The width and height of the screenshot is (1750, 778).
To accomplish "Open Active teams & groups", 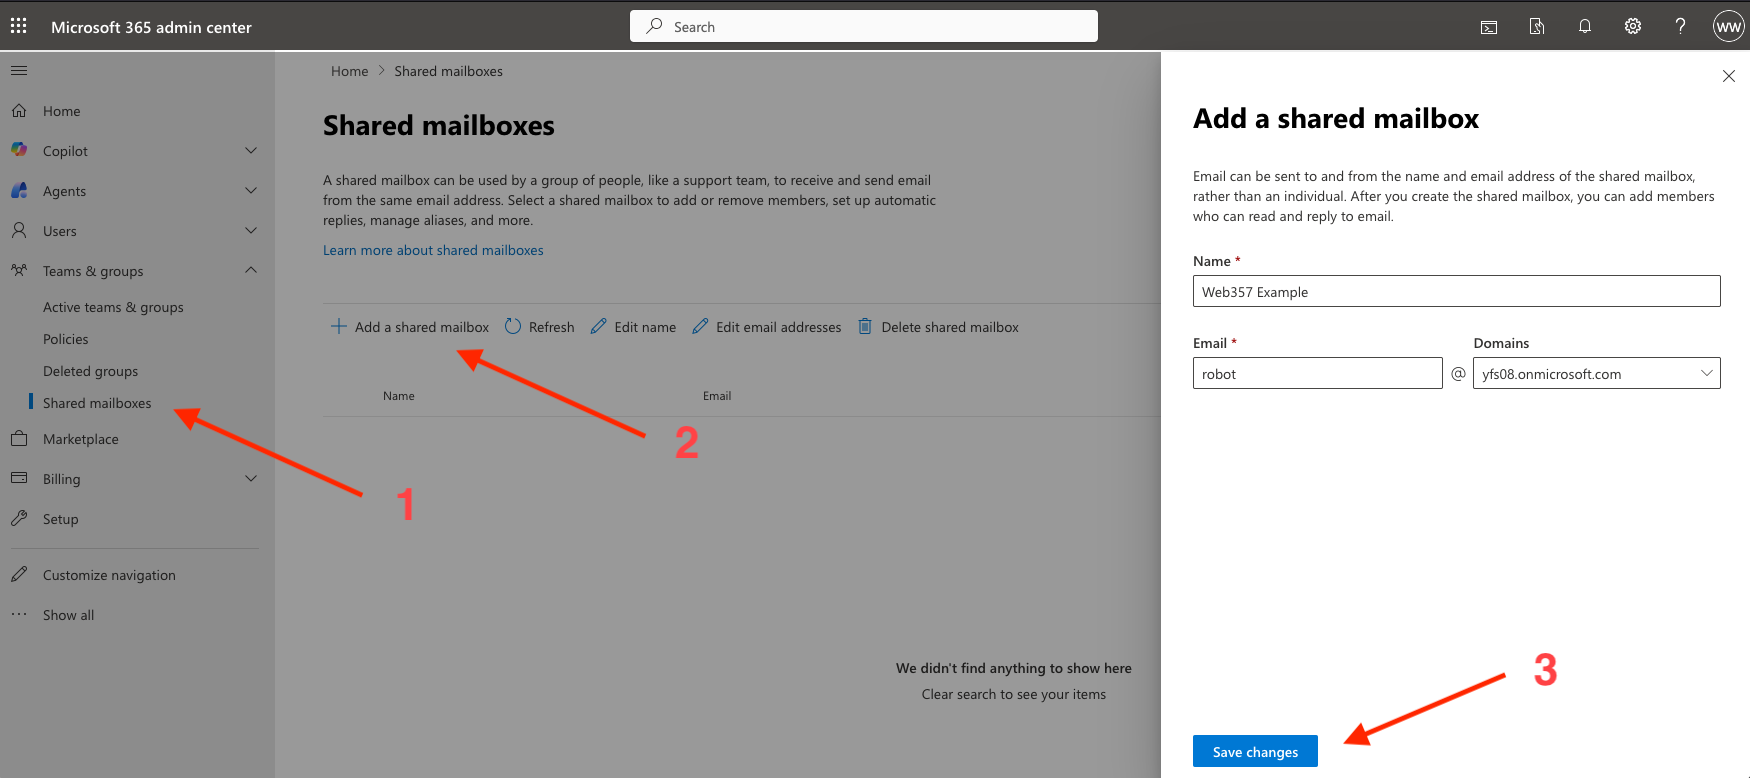I will [113, 307].
